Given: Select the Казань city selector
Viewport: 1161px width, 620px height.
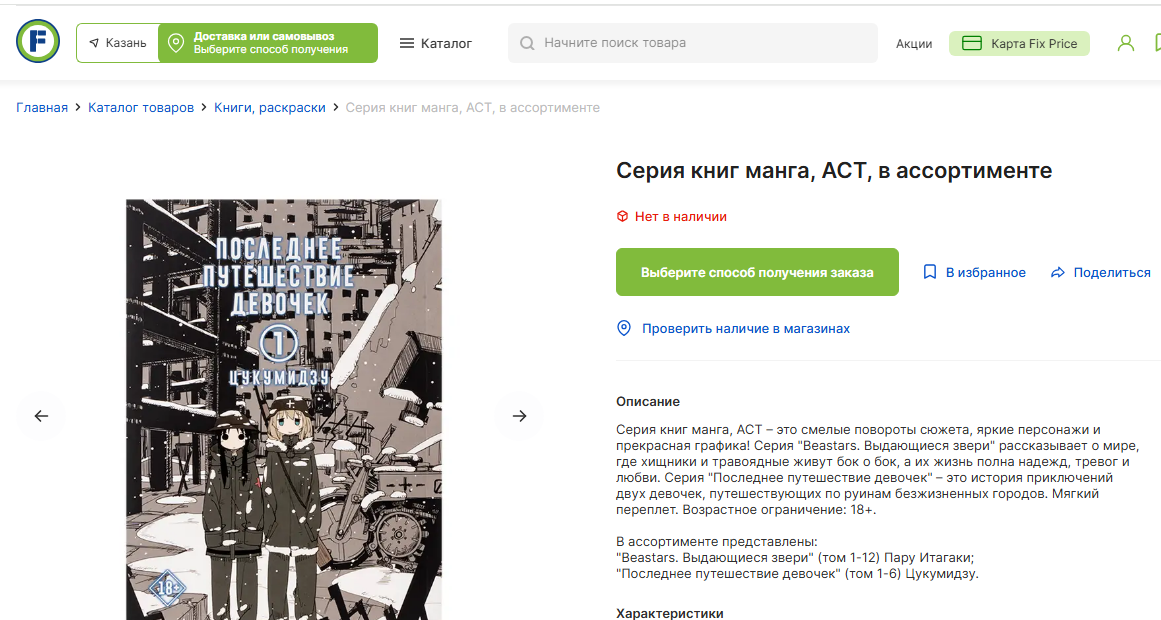Looking at the screenshot, I should tap(118, 43).
